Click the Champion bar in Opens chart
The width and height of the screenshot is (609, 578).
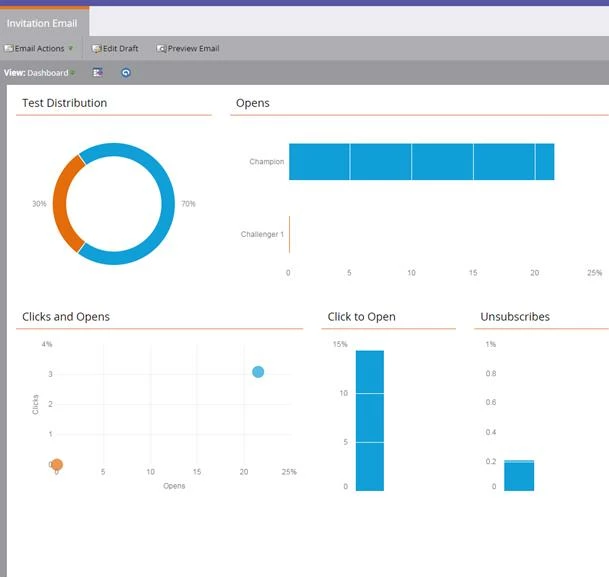click(x=421, y=162)
